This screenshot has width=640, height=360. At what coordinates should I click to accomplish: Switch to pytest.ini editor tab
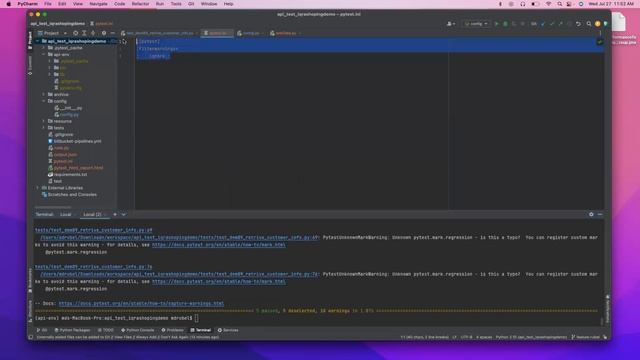coord(218,33)
